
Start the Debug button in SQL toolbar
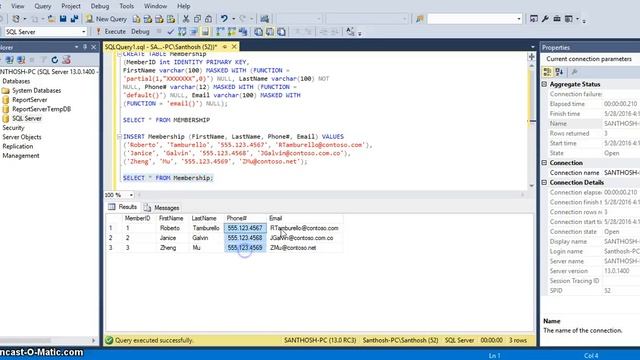click(x=140, y=31)
